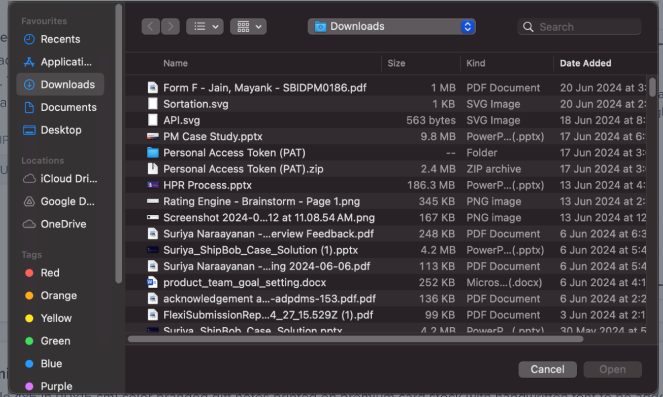This screenshot has height=397, width=663.
Task: Click the 186.3 MB size value
Action: coord(431,185)
